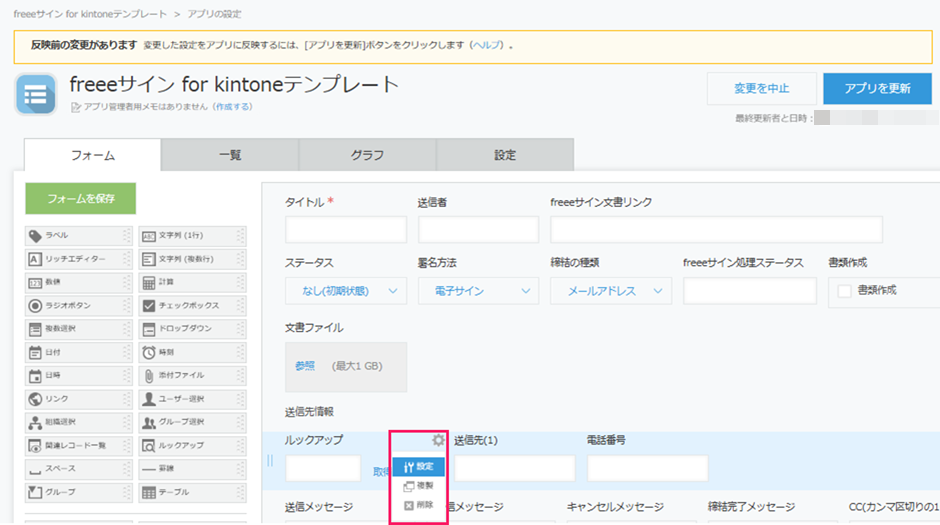The width and height of the screenshot is (940, 525).
Task: Select the 計算 calculator field icon
Action: (149, 282)
